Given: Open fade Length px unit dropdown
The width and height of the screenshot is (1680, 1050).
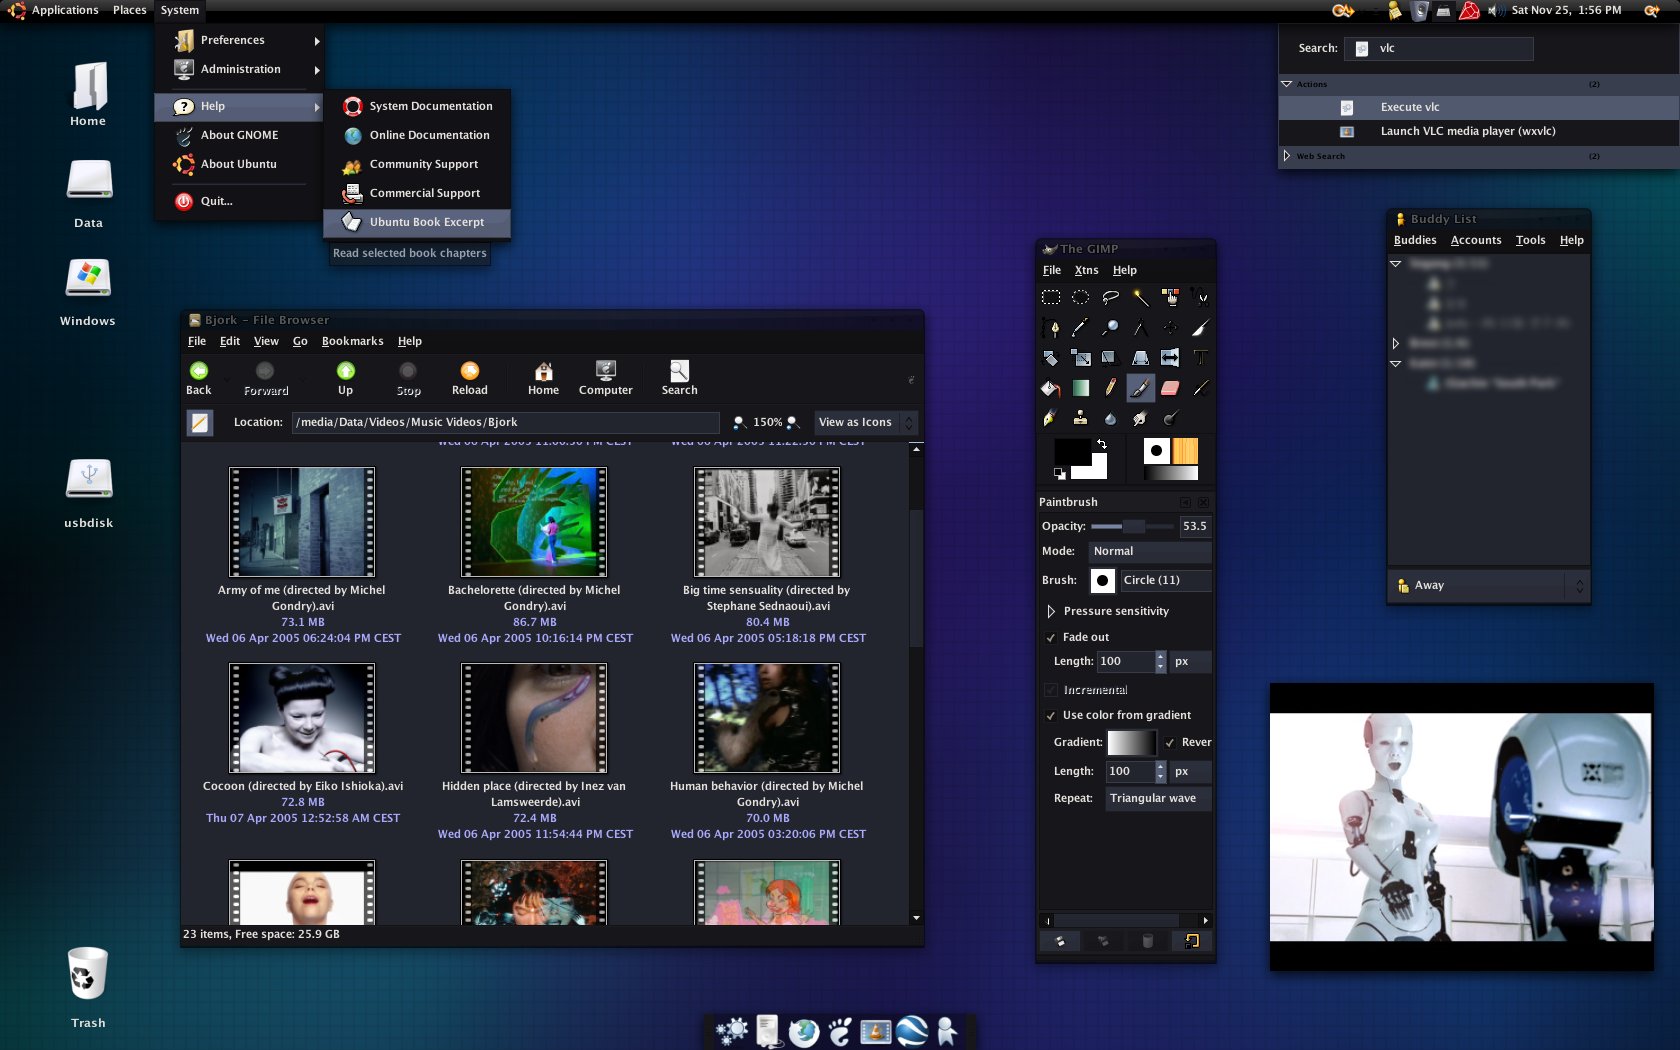Looking at the screenshot, I should (1190, 661).
